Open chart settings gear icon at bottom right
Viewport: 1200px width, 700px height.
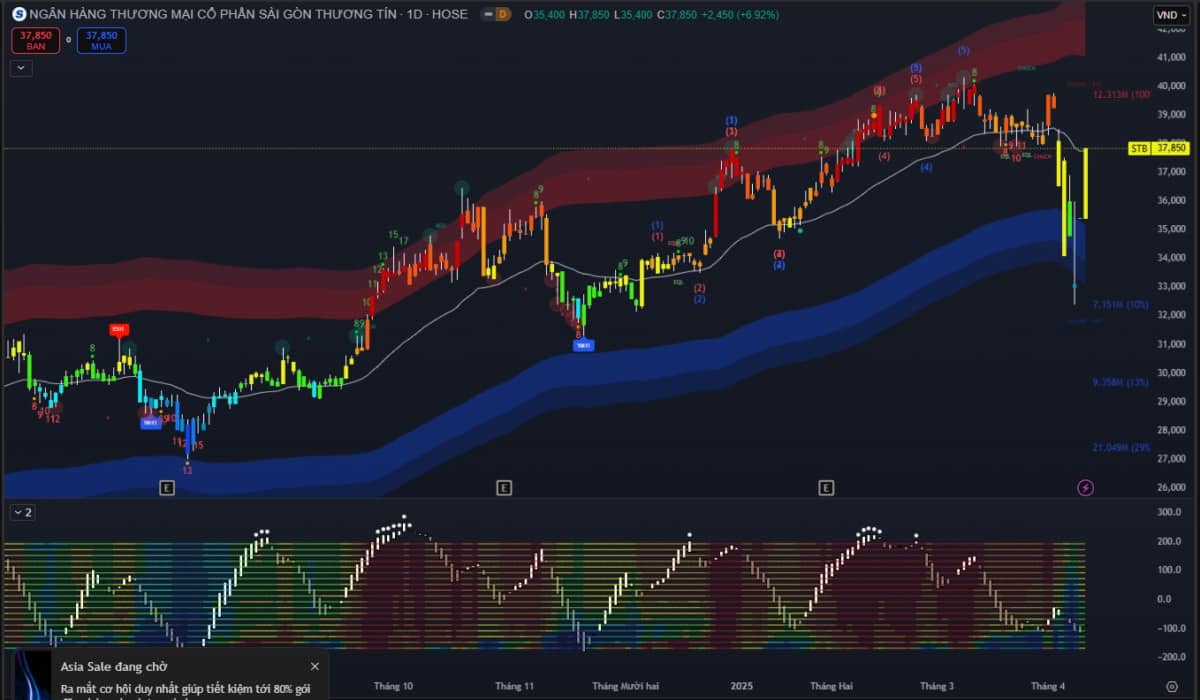pos(1172,686)
